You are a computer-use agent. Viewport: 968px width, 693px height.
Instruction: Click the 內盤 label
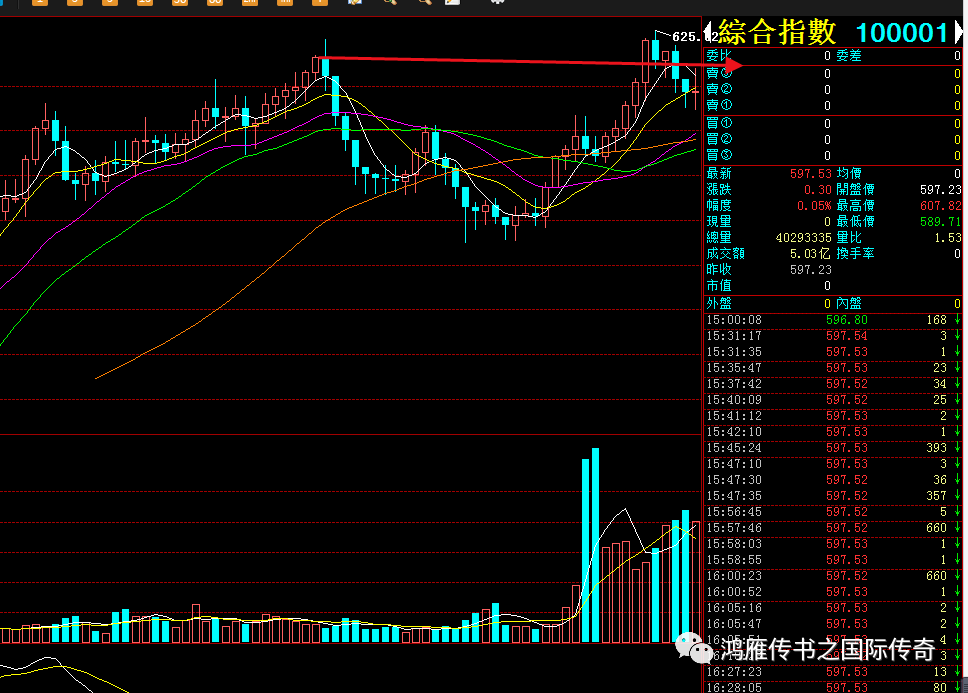849,304
